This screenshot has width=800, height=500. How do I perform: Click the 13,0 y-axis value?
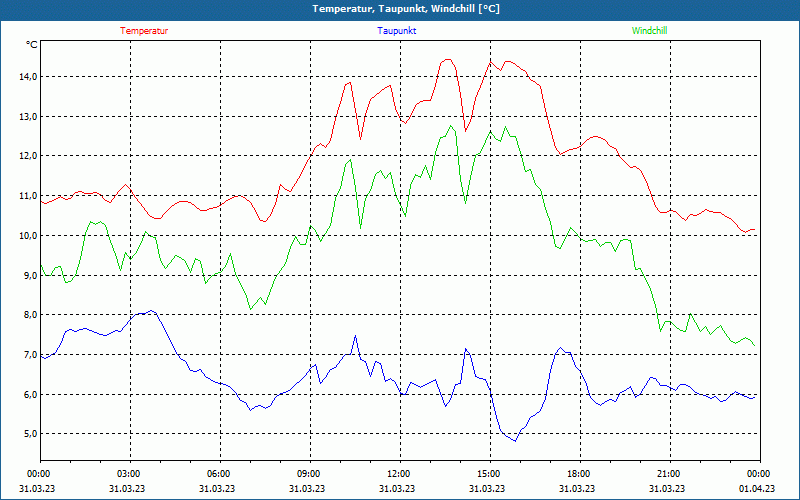[x=28, y=116]
